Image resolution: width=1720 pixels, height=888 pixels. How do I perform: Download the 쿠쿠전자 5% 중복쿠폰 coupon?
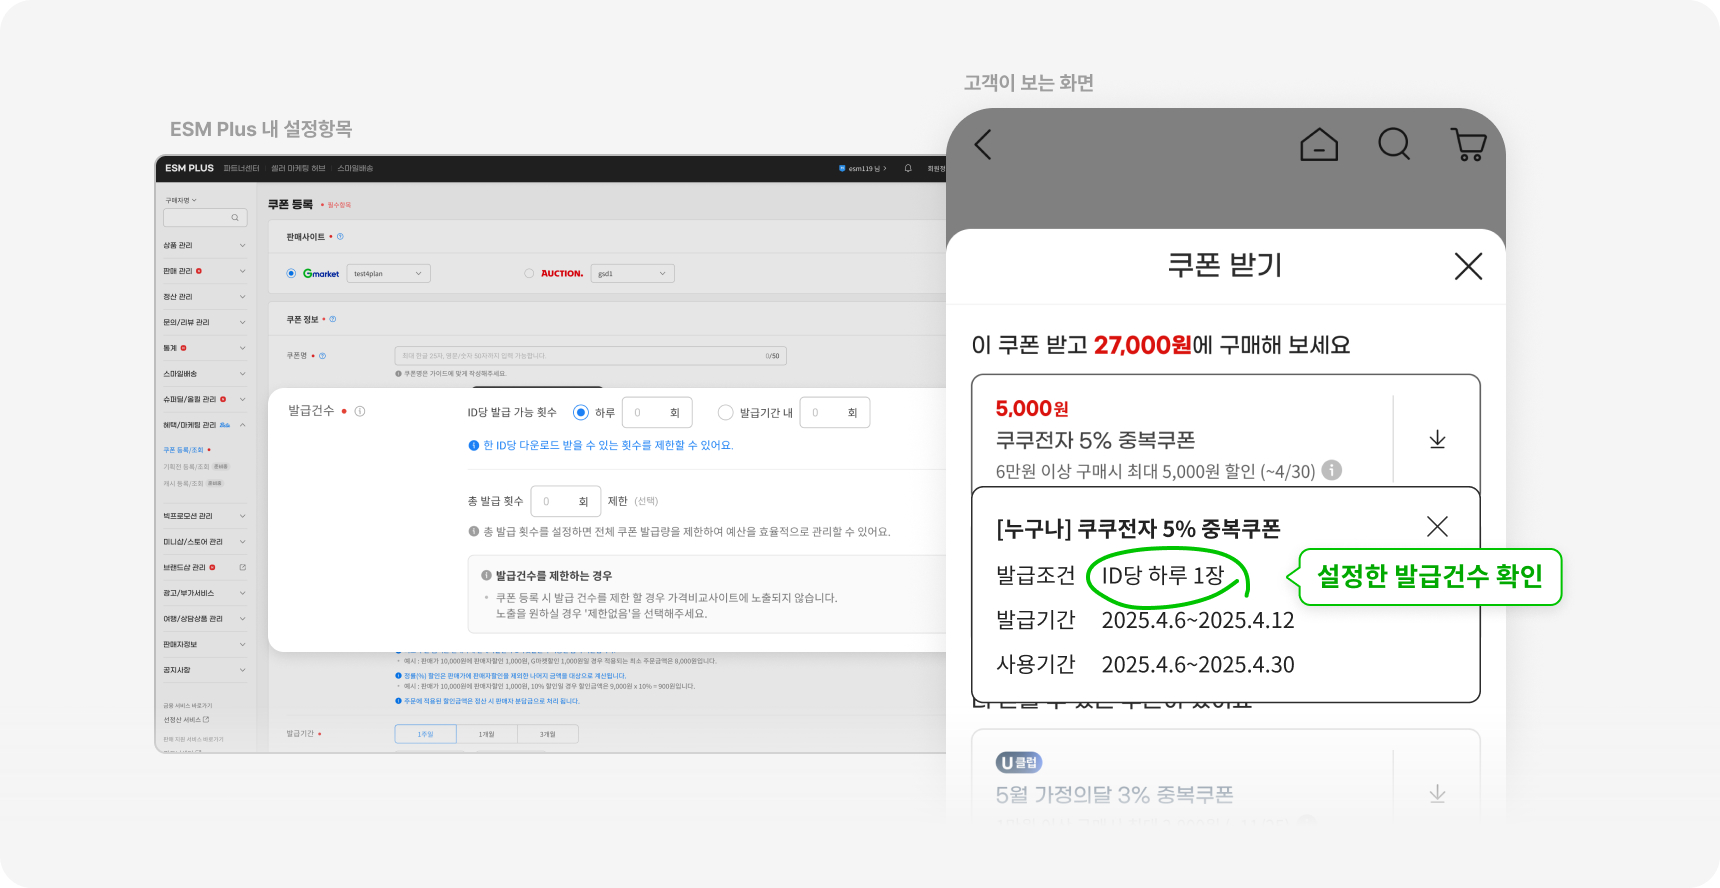point(1437,439)
